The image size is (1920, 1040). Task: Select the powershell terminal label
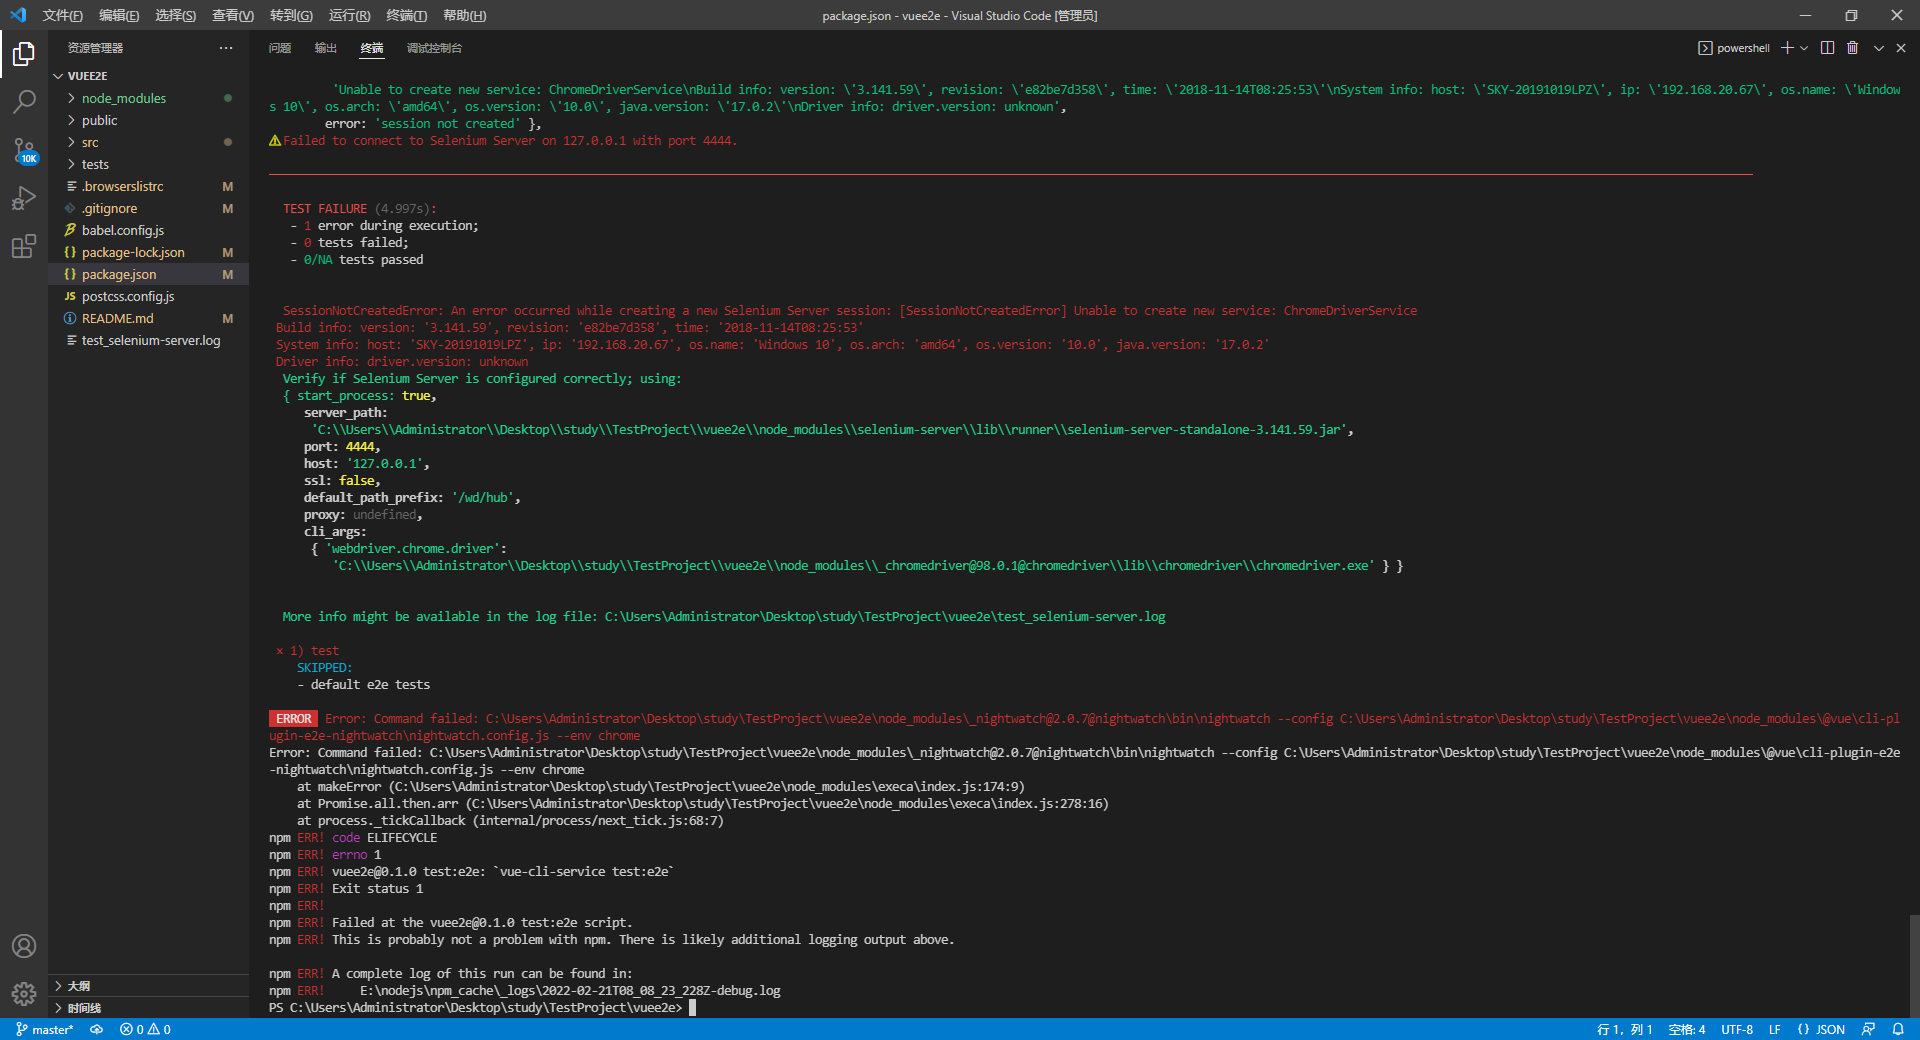(x=1734, y=48)
